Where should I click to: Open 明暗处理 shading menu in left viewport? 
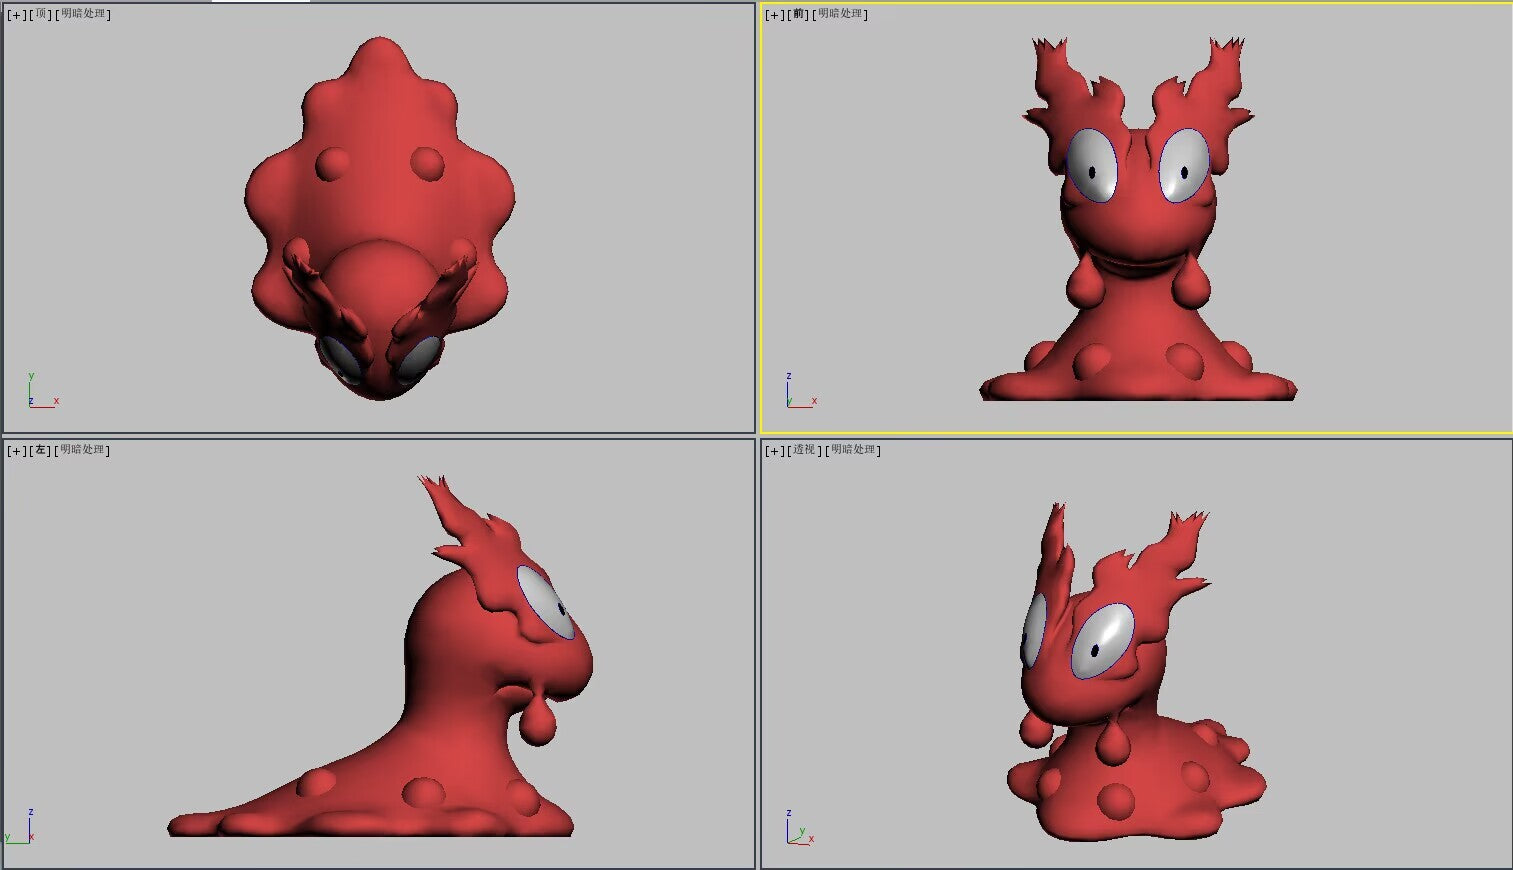[83, 451]
